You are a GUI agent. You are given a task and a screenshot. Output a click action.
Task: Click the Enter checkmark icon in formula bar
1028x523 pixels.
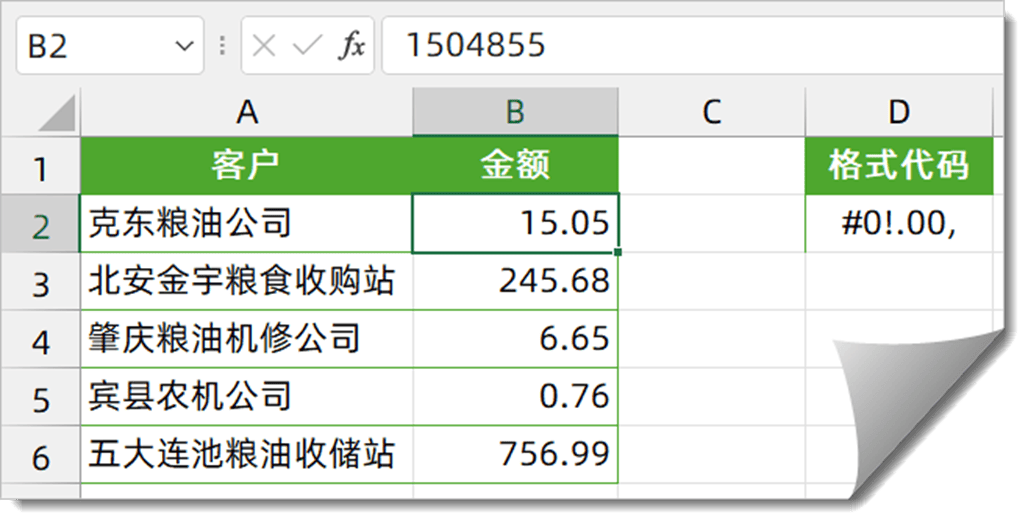coord(307,46)
